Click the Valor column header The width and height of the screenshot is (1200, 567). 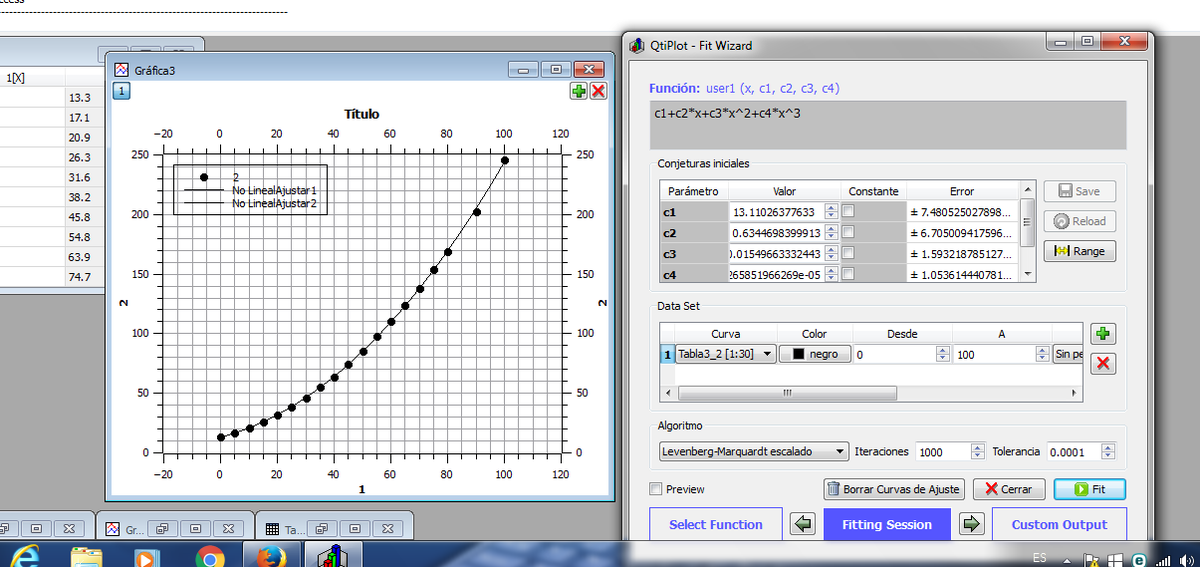pos(785,191)
